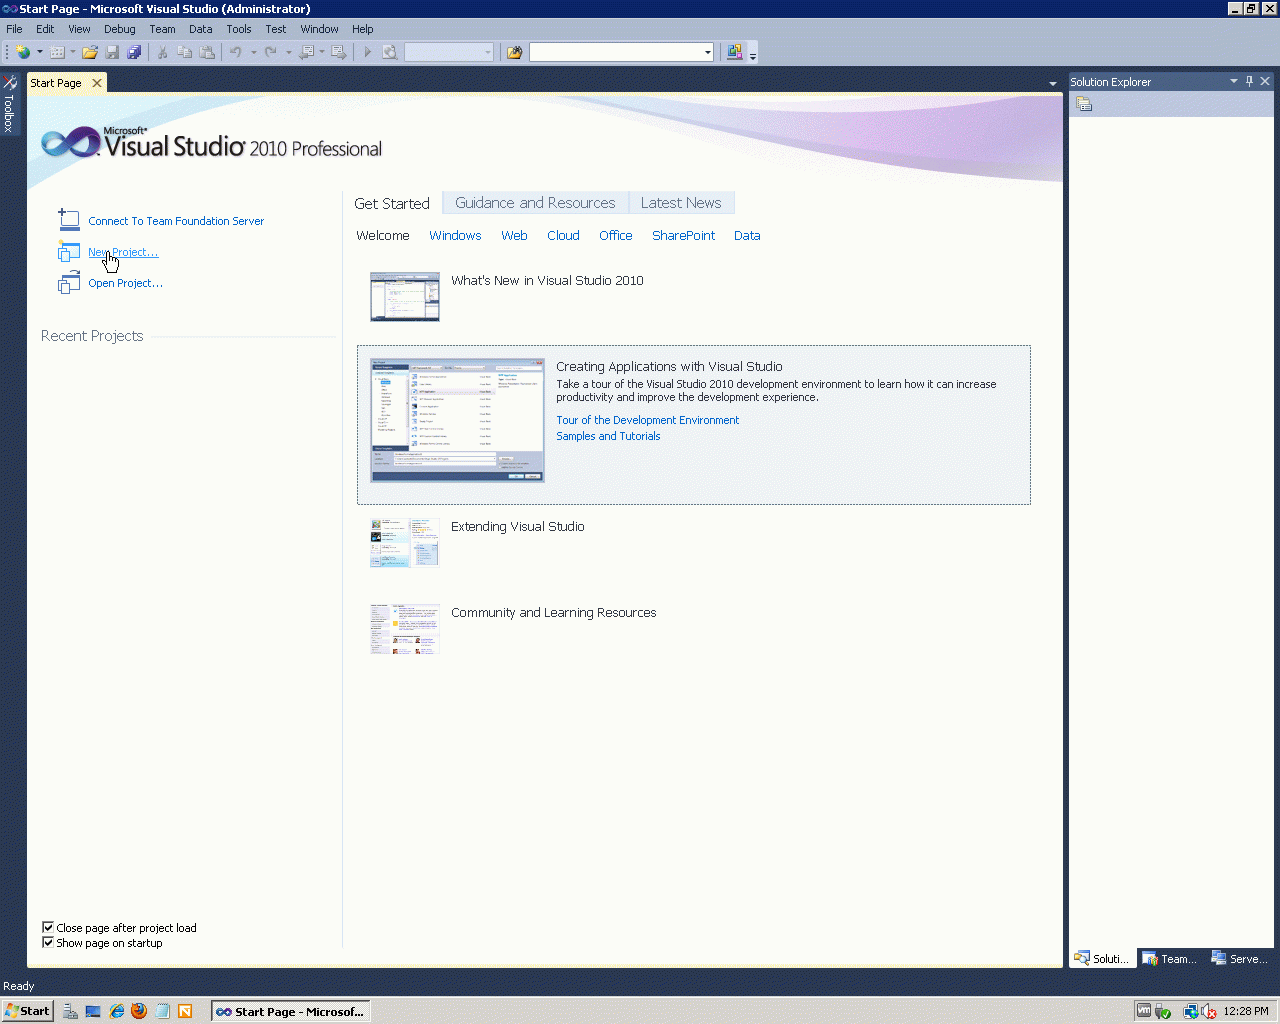Click the What's New in Visual Studio thumbnail
Image resolution: width=1280 pixels, height=1024 pixels.
pos(405,296)
